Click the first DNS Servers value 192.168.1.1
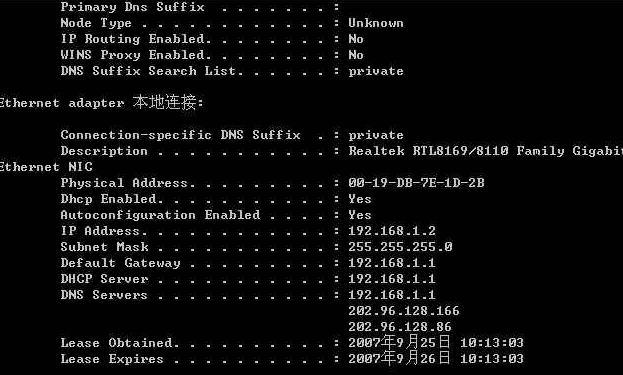Viewport: 623px width, 375px height. [392, 295]
